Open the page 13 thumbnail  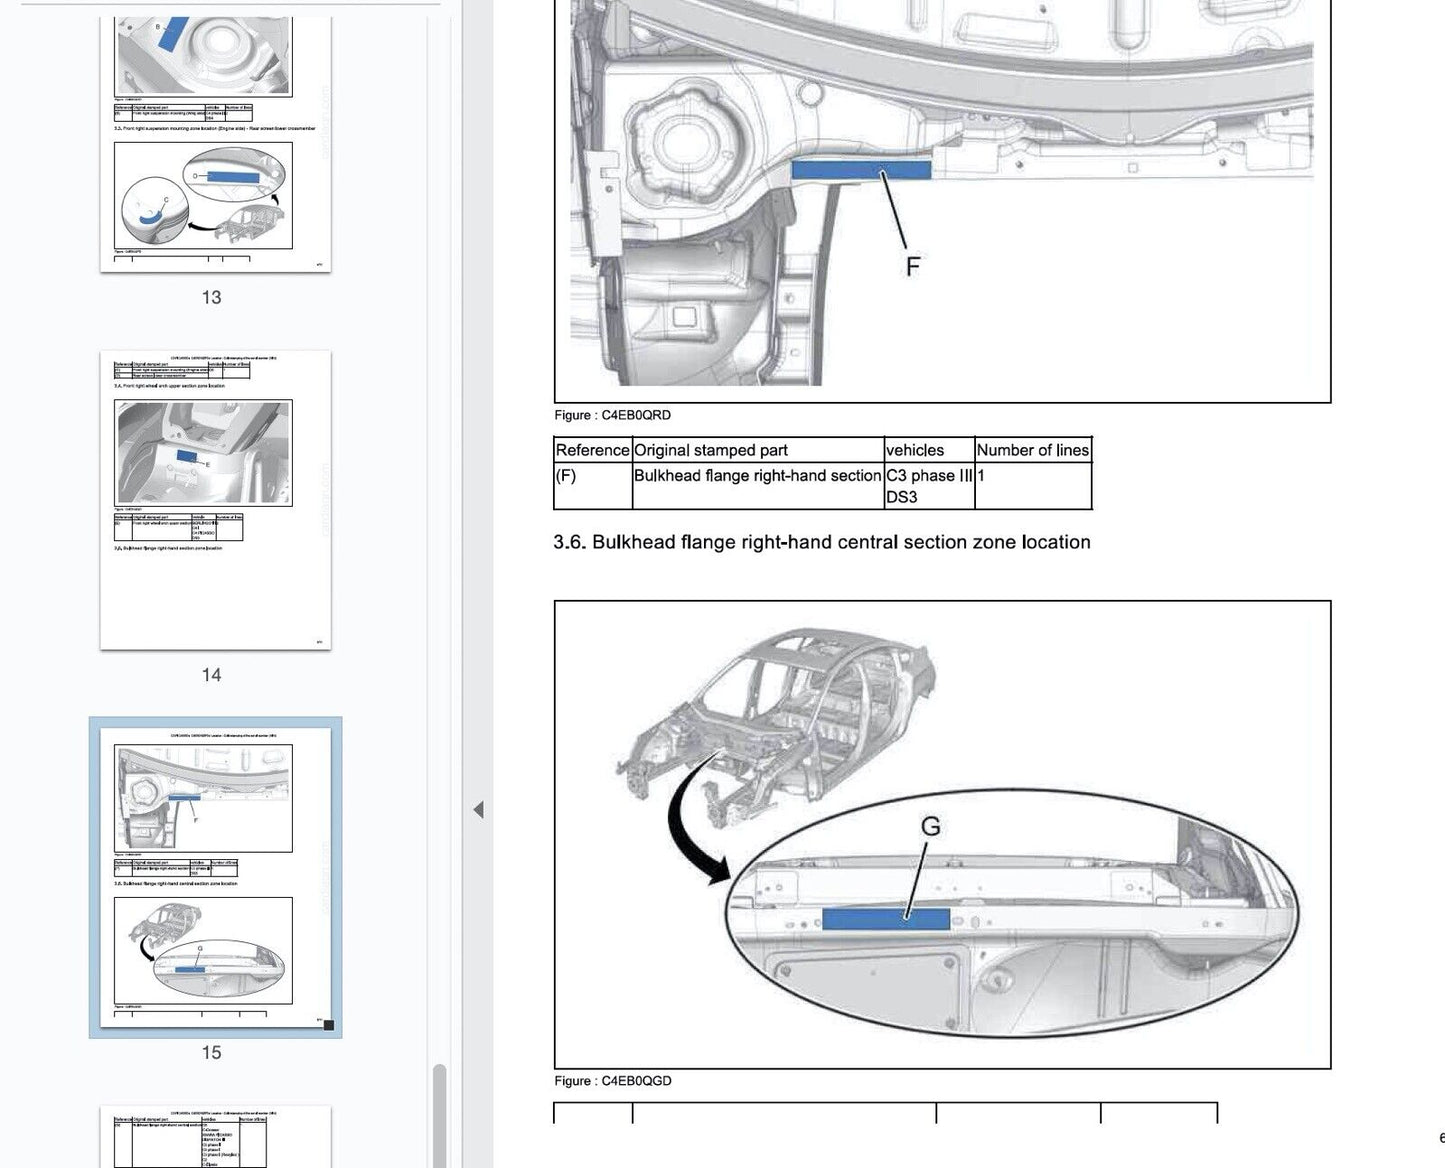pos(215,144)
